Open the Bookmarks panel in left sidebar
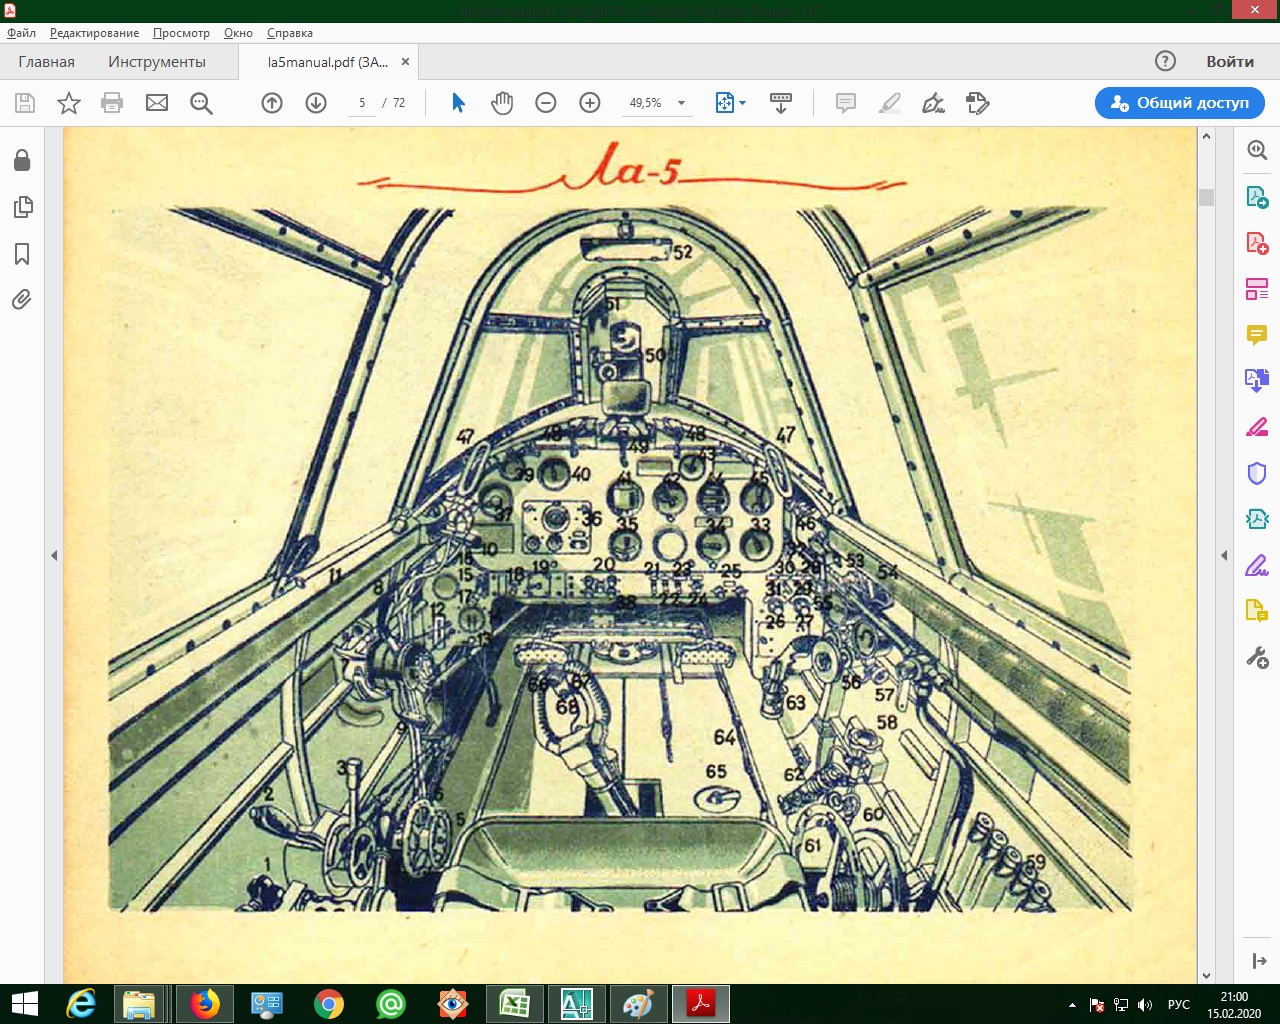The width and height of the screenshot is (1280, 1028). click(x=22, y=254)
